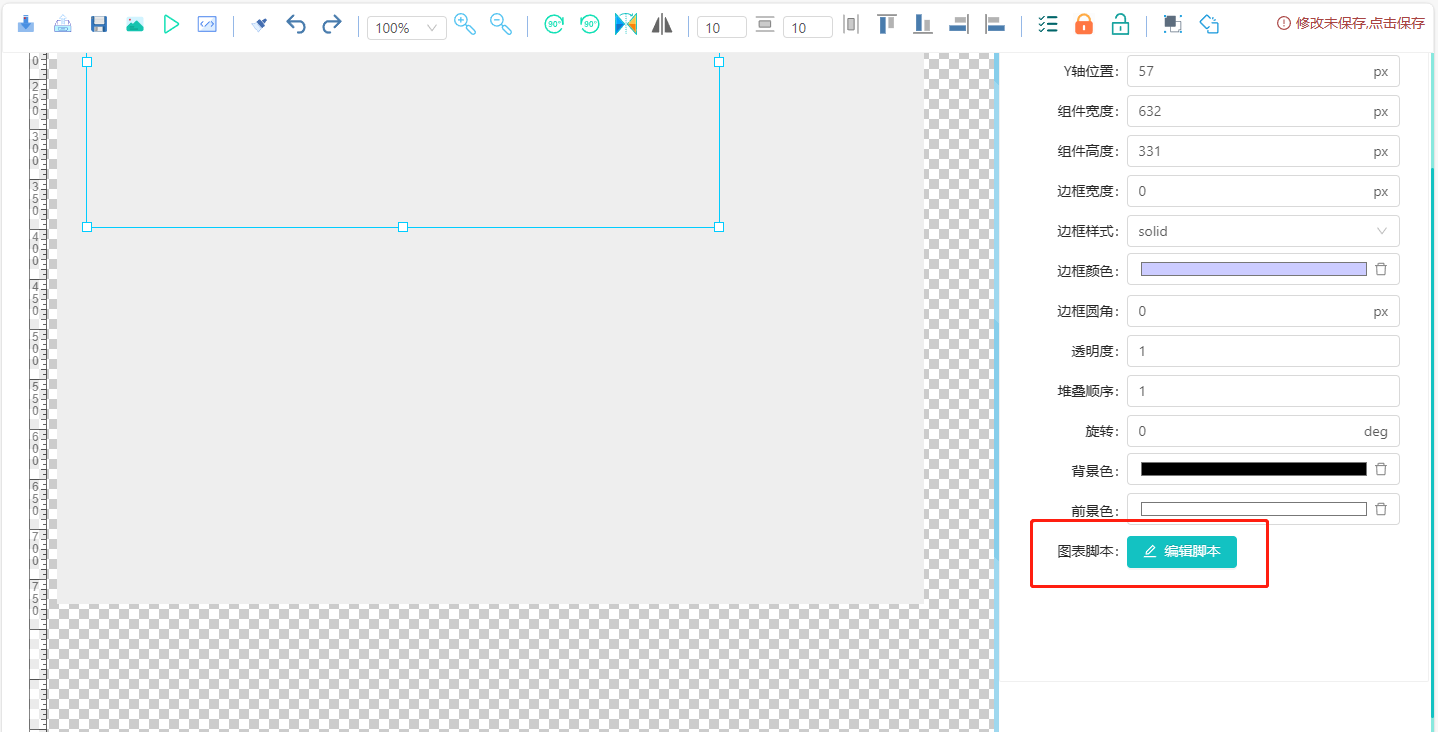Click the ungroup dashed shape icon
Image resolution: width=1438 pixels, height=732 pixels.
point(1209,24)
